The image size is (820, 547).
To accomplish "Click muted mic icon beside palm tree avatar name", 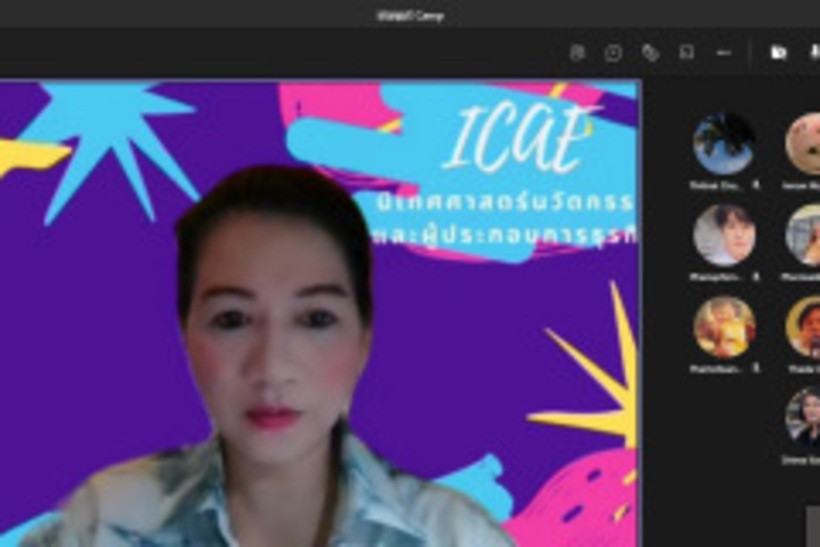I will (755, 185).
